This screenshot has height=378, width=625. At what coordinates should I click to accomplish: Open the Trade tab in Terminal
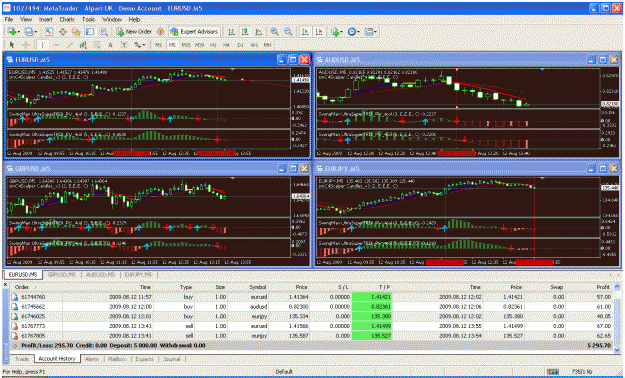pos(22,359)
